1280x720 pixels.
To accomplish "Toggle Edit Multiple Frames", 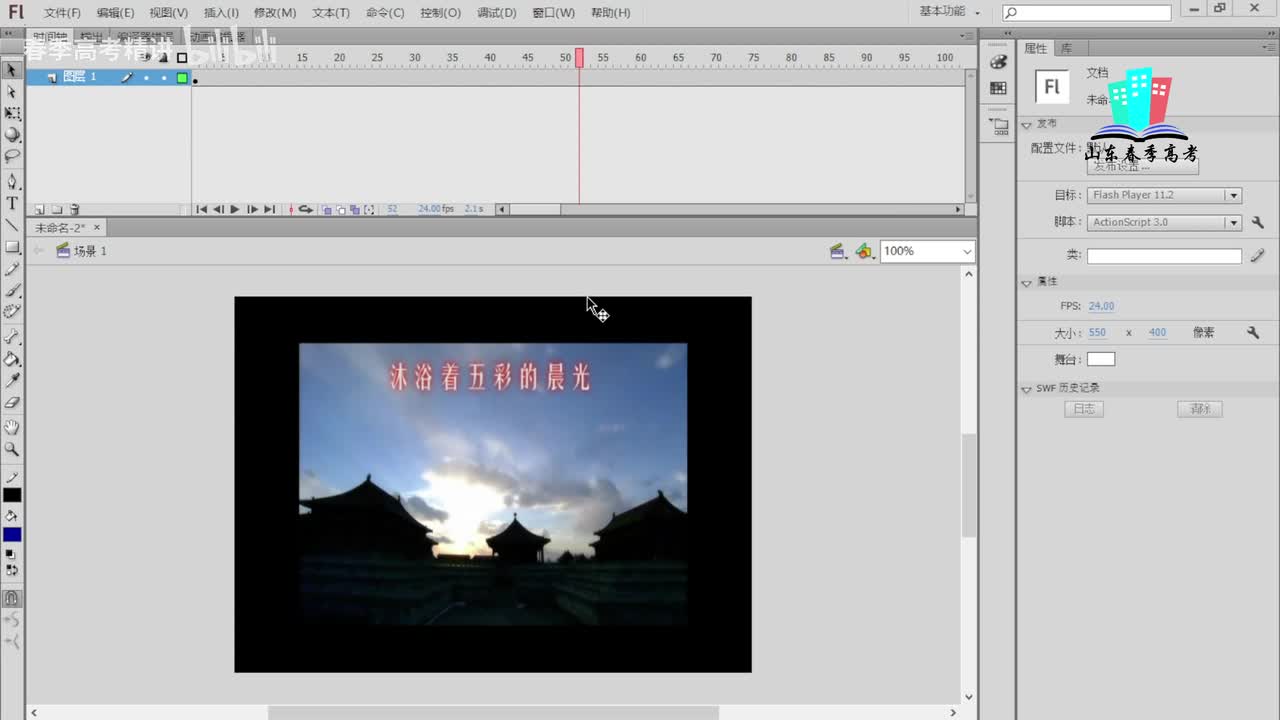I will [x=355, y=210].
